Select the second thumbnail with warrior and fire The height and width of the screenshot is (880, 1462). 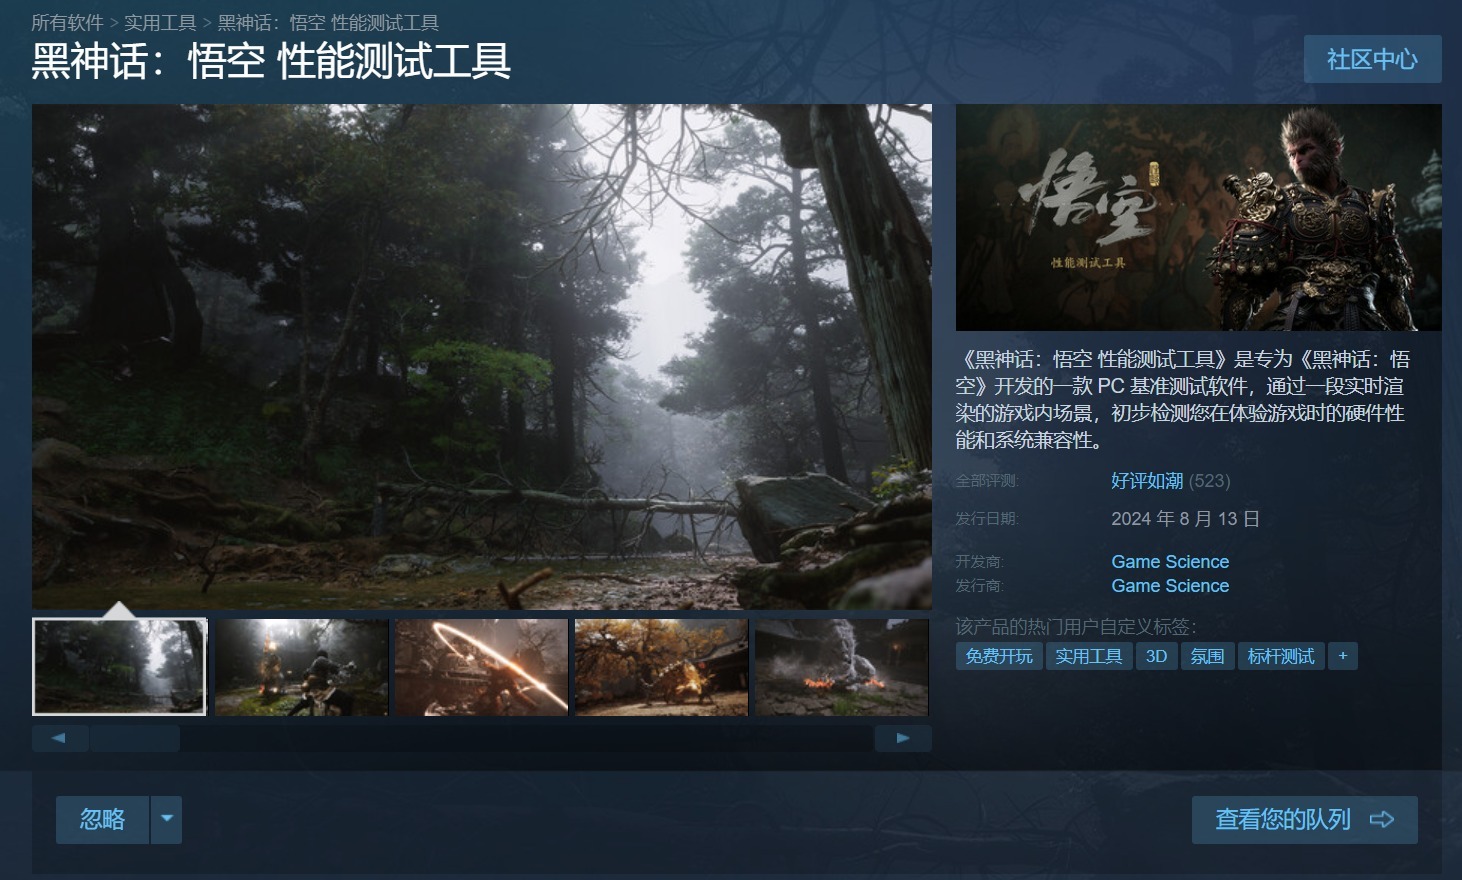tap(301, 667)
